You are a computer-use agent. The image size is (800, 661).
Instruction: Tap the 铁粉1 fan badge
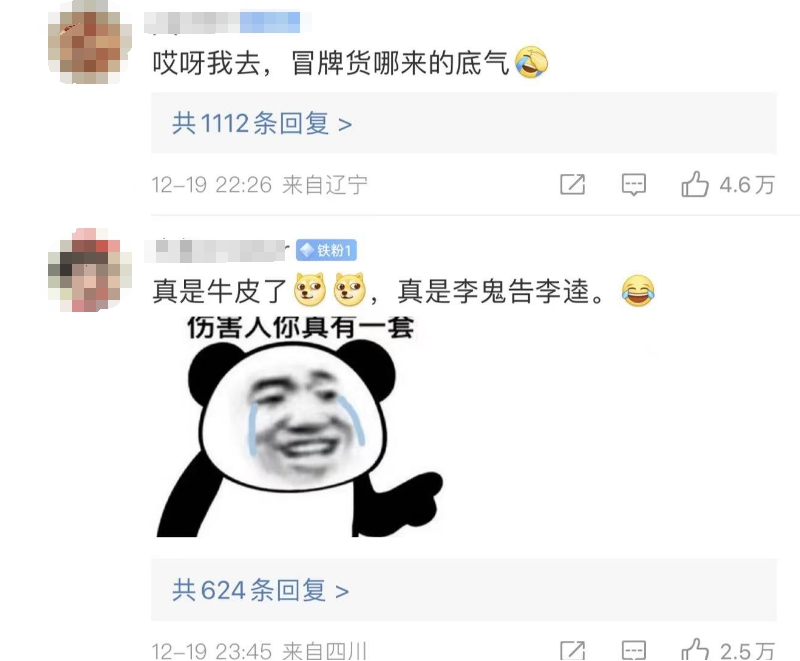[326, 250]
